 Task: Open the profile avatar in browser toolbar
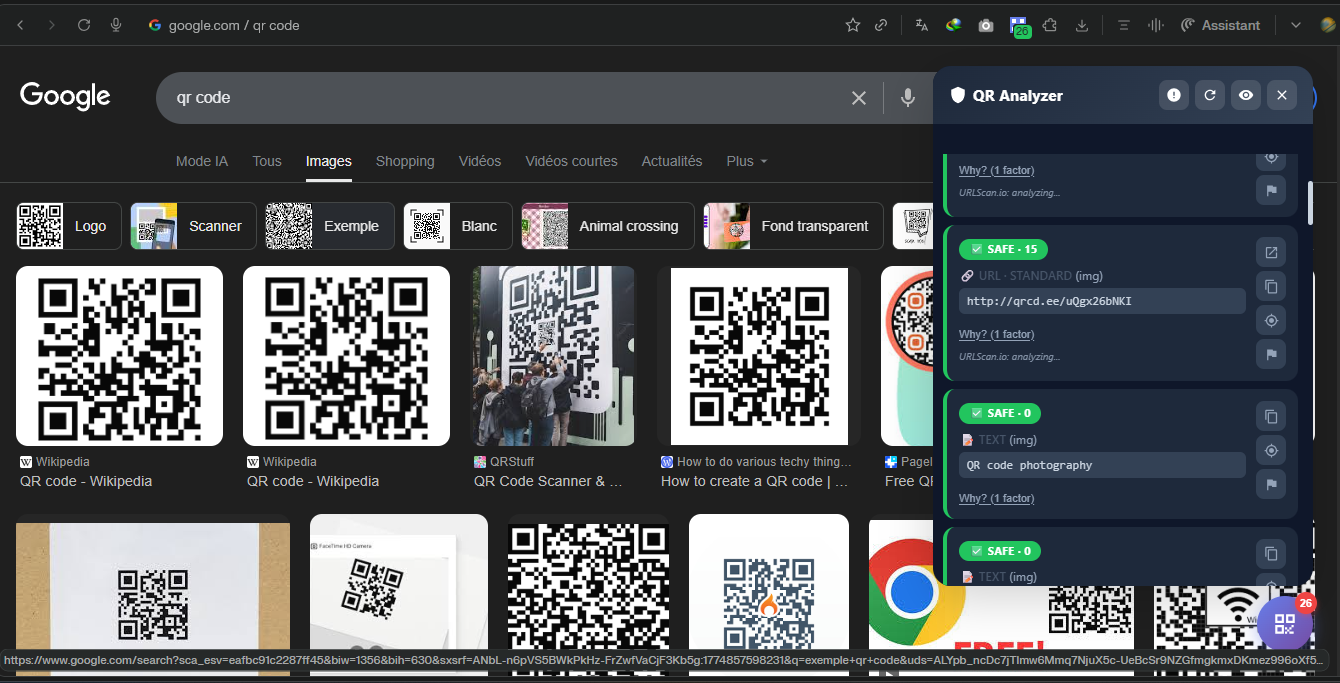point(1329,25)
